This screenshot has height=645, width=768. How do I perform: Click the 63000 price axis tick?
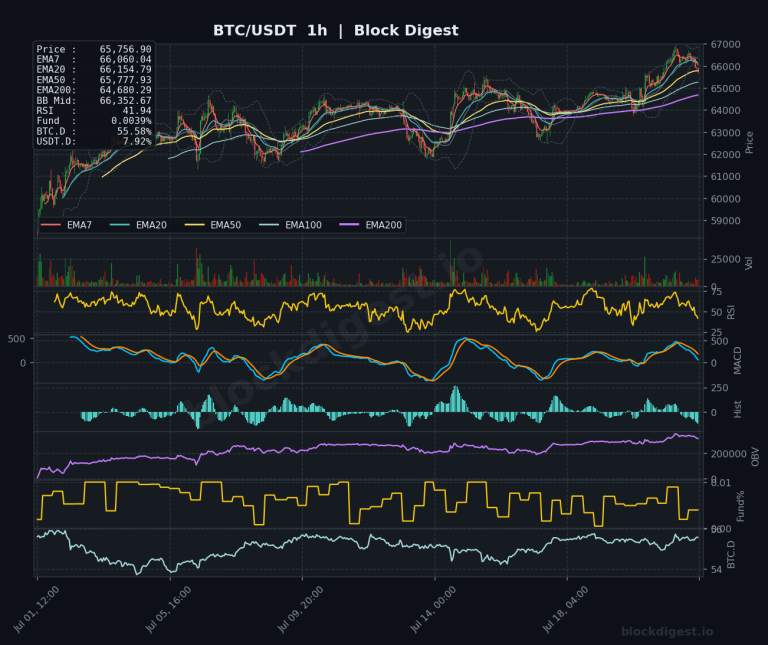point(725,132)
